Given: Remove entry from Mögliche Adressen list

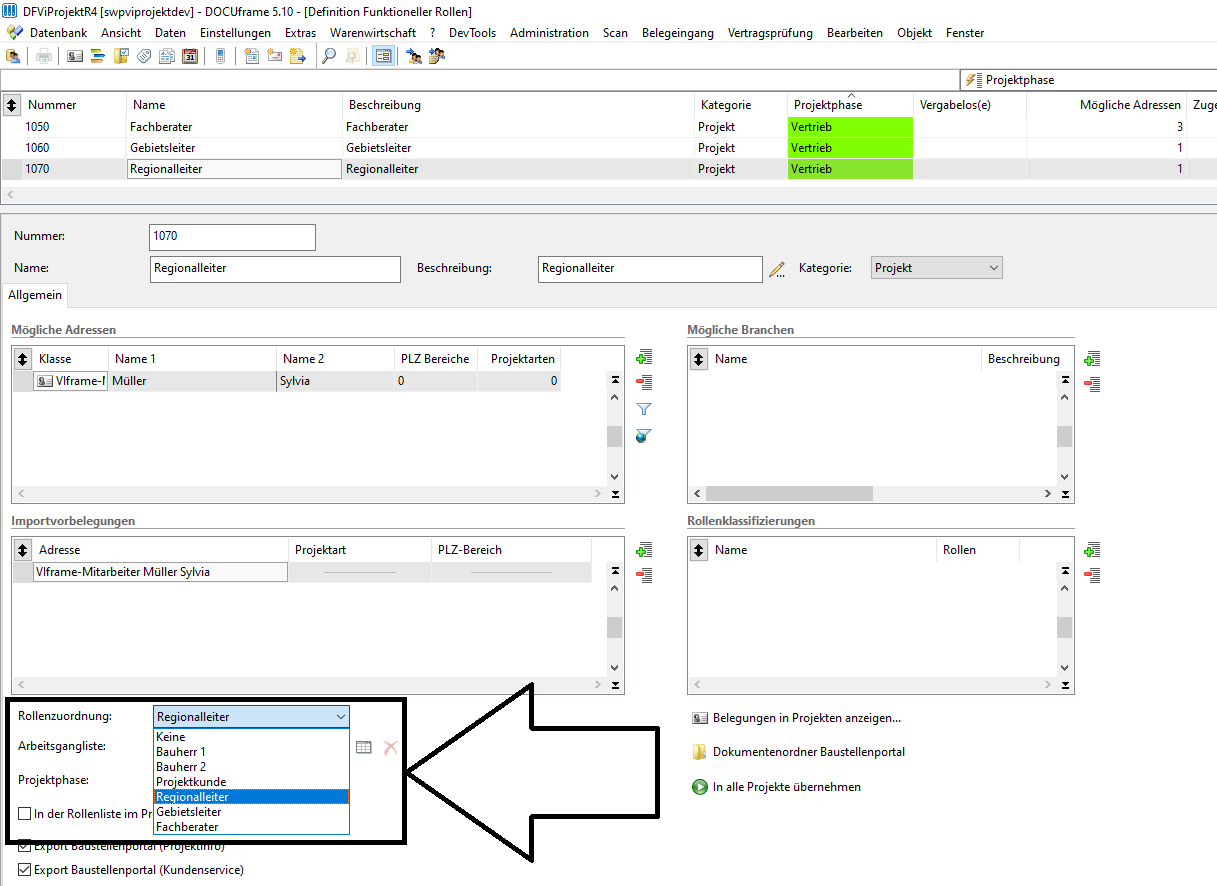Looking at the screenshot, I should [644, 383].
